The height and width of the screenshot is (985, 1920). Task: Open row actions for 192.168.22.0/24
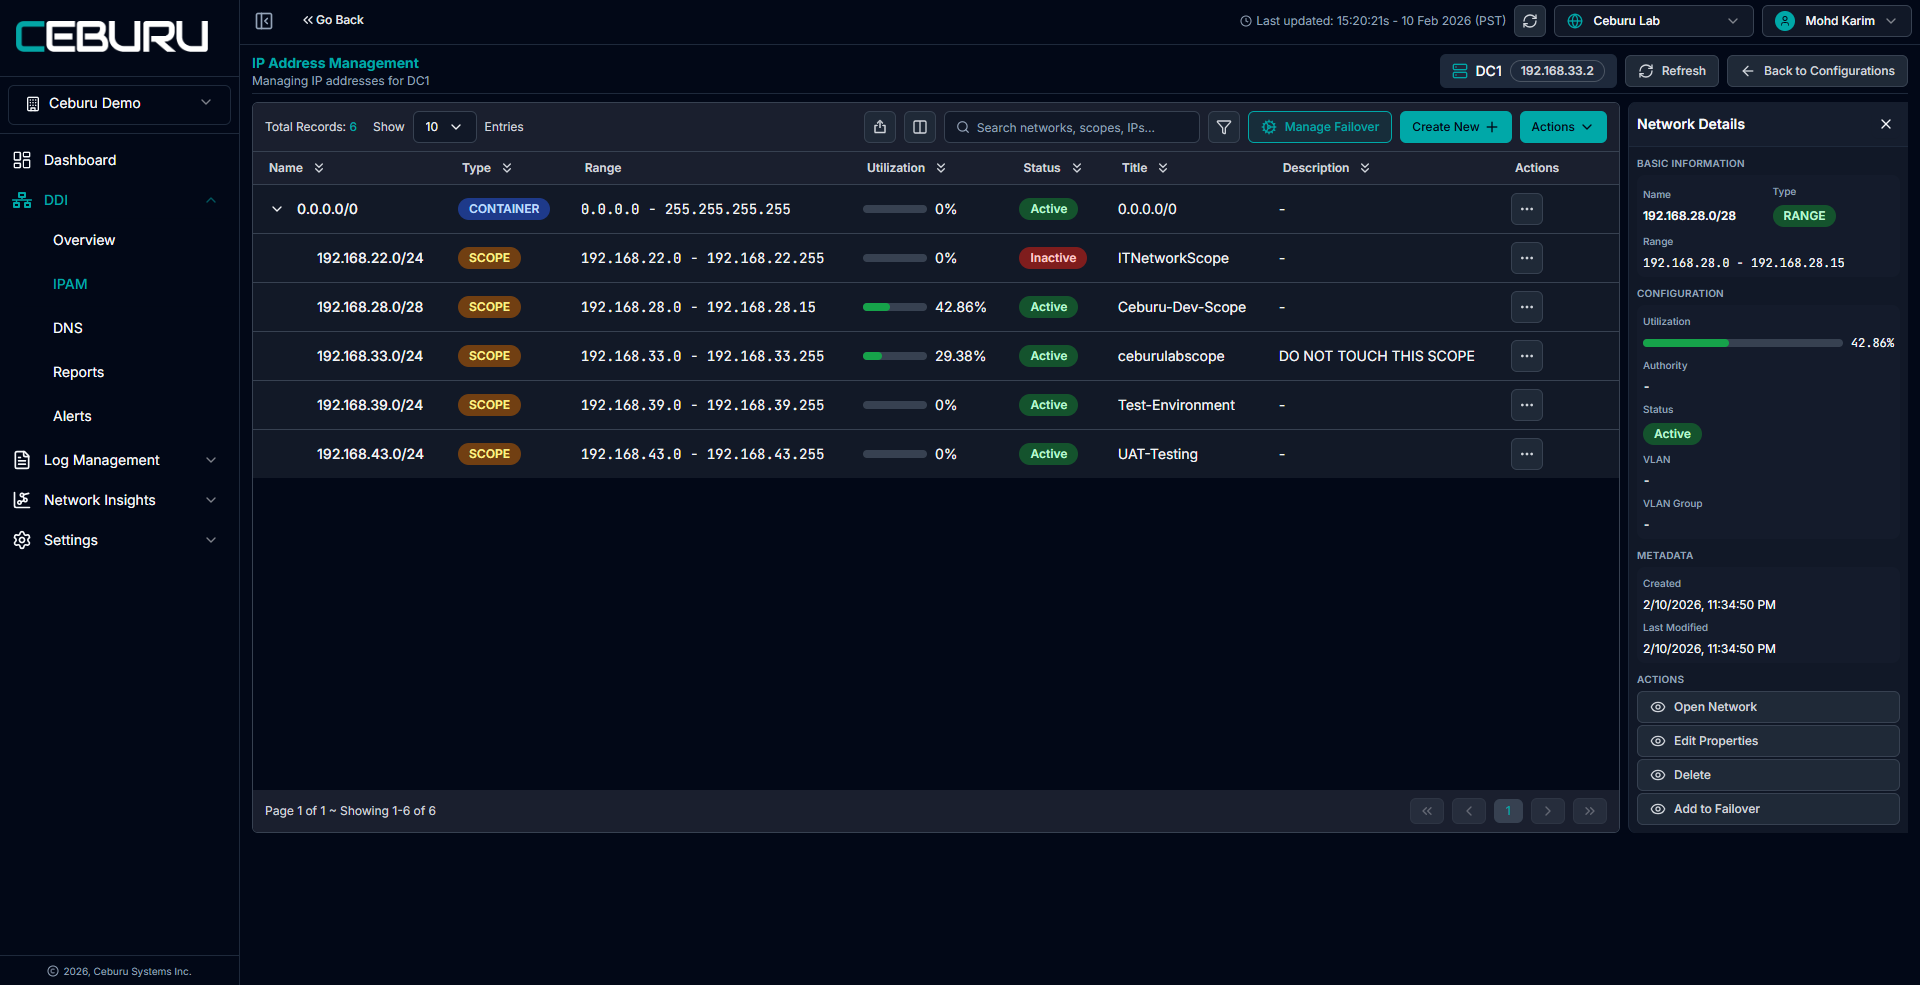coord(1527,258)
